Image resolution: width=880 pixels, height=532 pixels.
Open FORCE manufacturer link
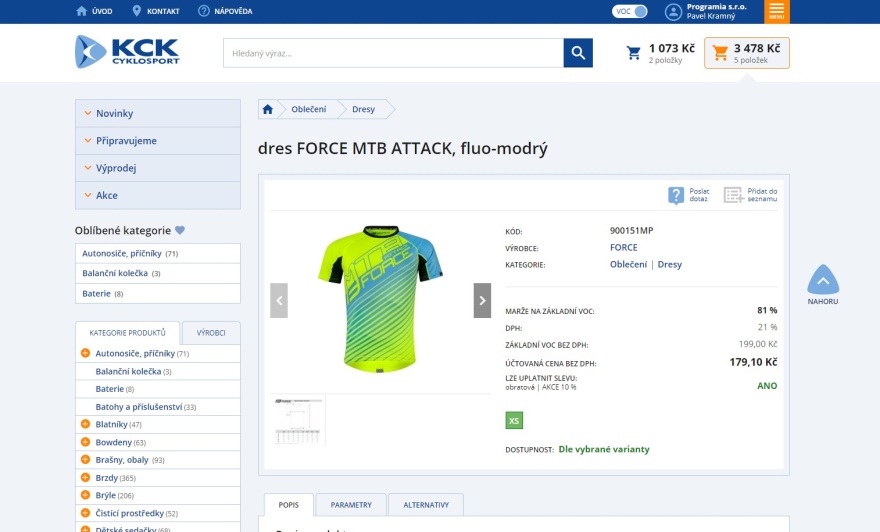[x=624, y=247]
